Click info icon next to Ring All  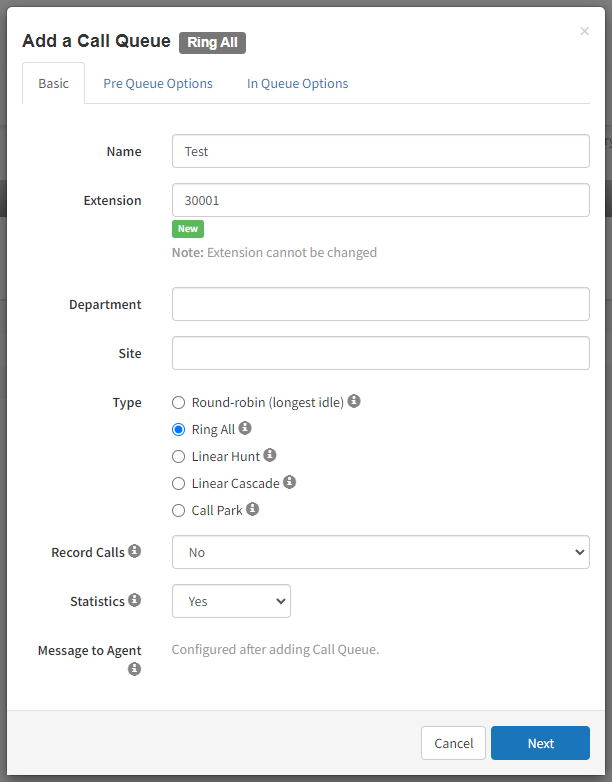click(x=245, y=428)
